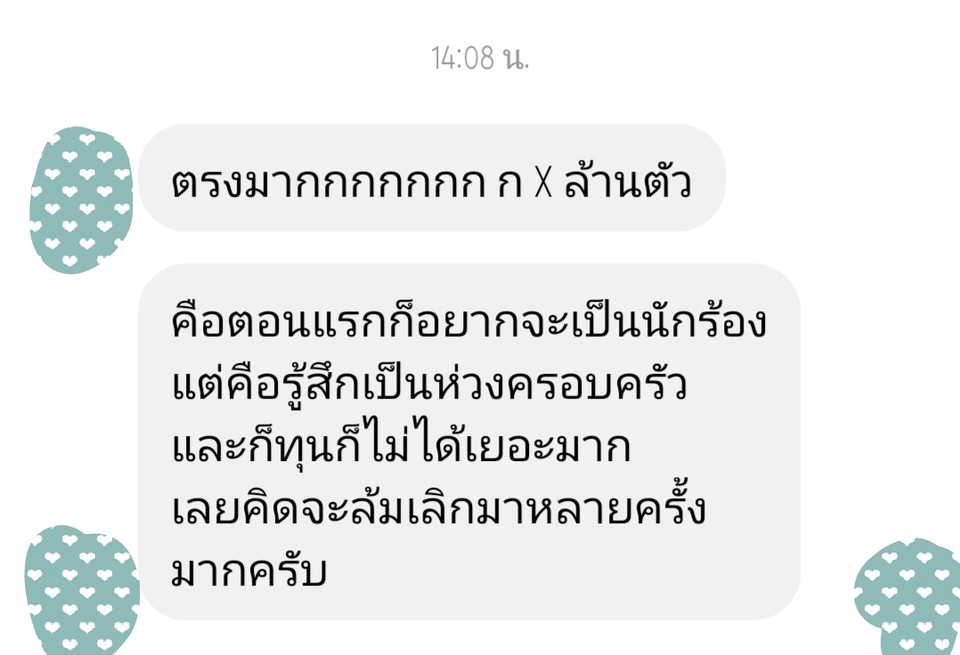The height and width of the screenshot is (655, 960).
Task: Select the message bubble 'ตรงมากกกกกกก ก X ล้านตัว'
Action: [432, 178]
